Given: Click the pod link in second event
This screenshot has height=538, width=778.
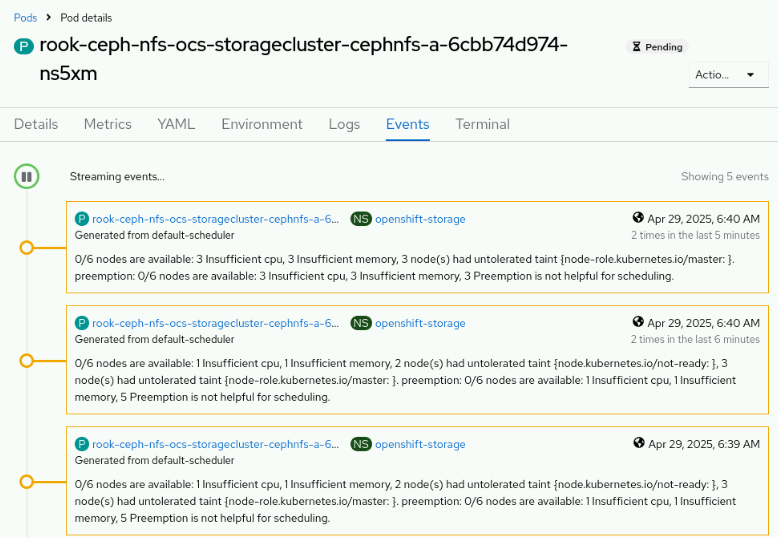Looking at the screenshot, I should point(215,323).
